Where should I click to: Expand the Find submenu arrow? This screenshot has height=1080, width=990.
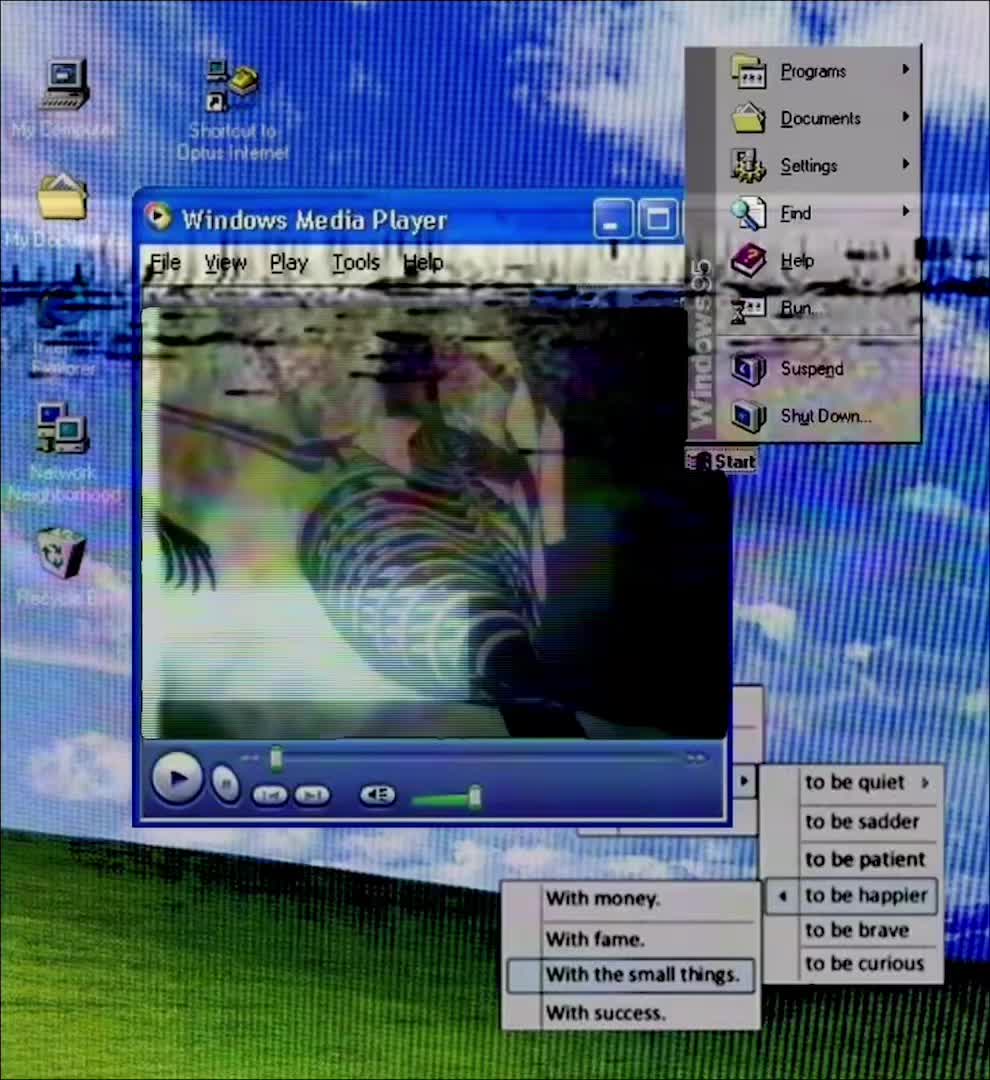point(906,211)
